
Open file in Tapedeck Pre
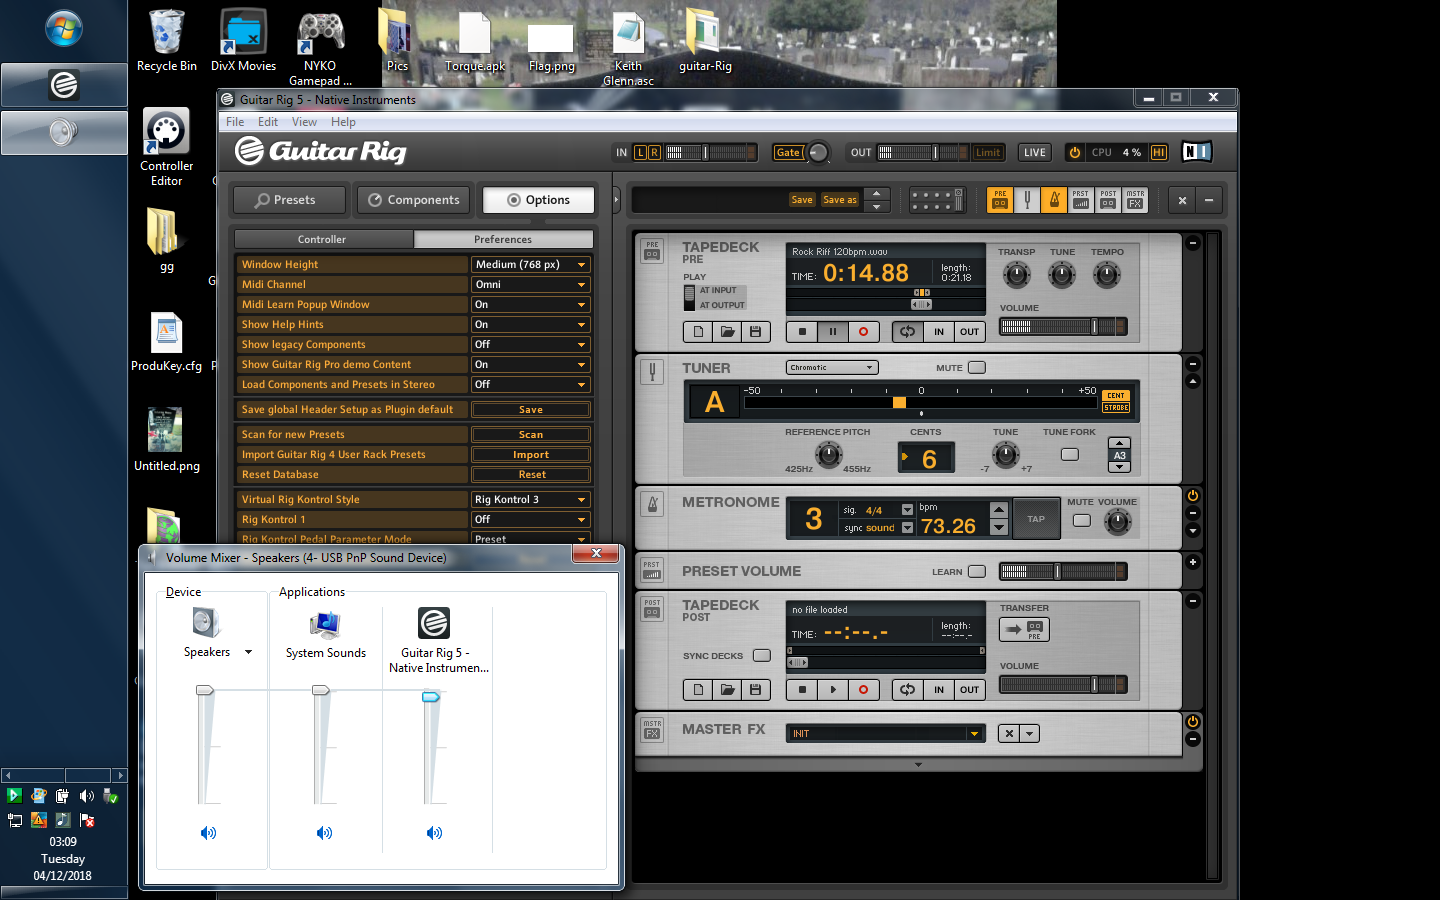click(x=727, y=332)
